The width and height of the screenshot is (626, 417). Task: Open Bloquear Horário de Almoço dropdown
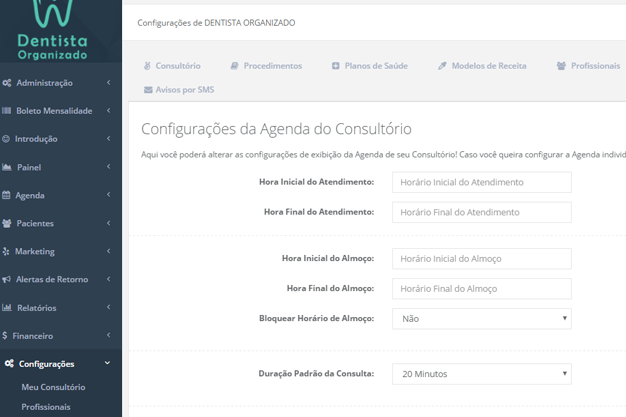click(482, 319)
